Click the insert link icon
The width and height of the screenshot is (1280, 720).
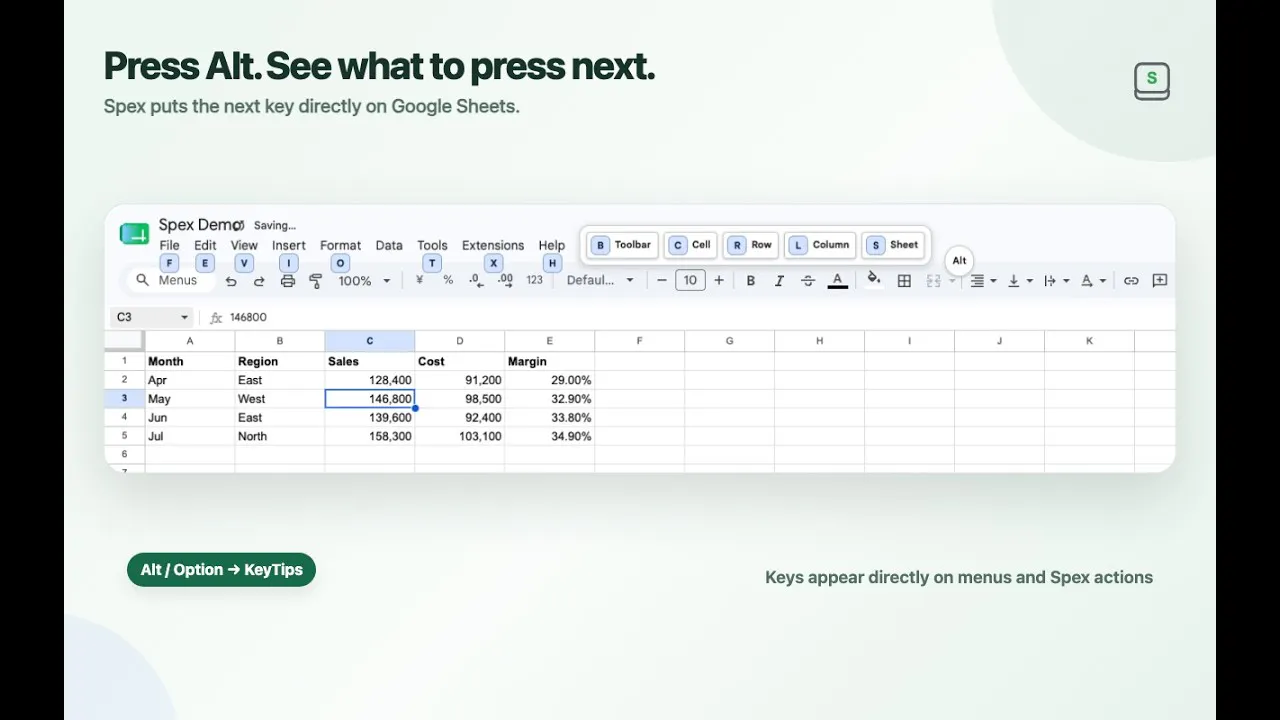click(1131, 281)
